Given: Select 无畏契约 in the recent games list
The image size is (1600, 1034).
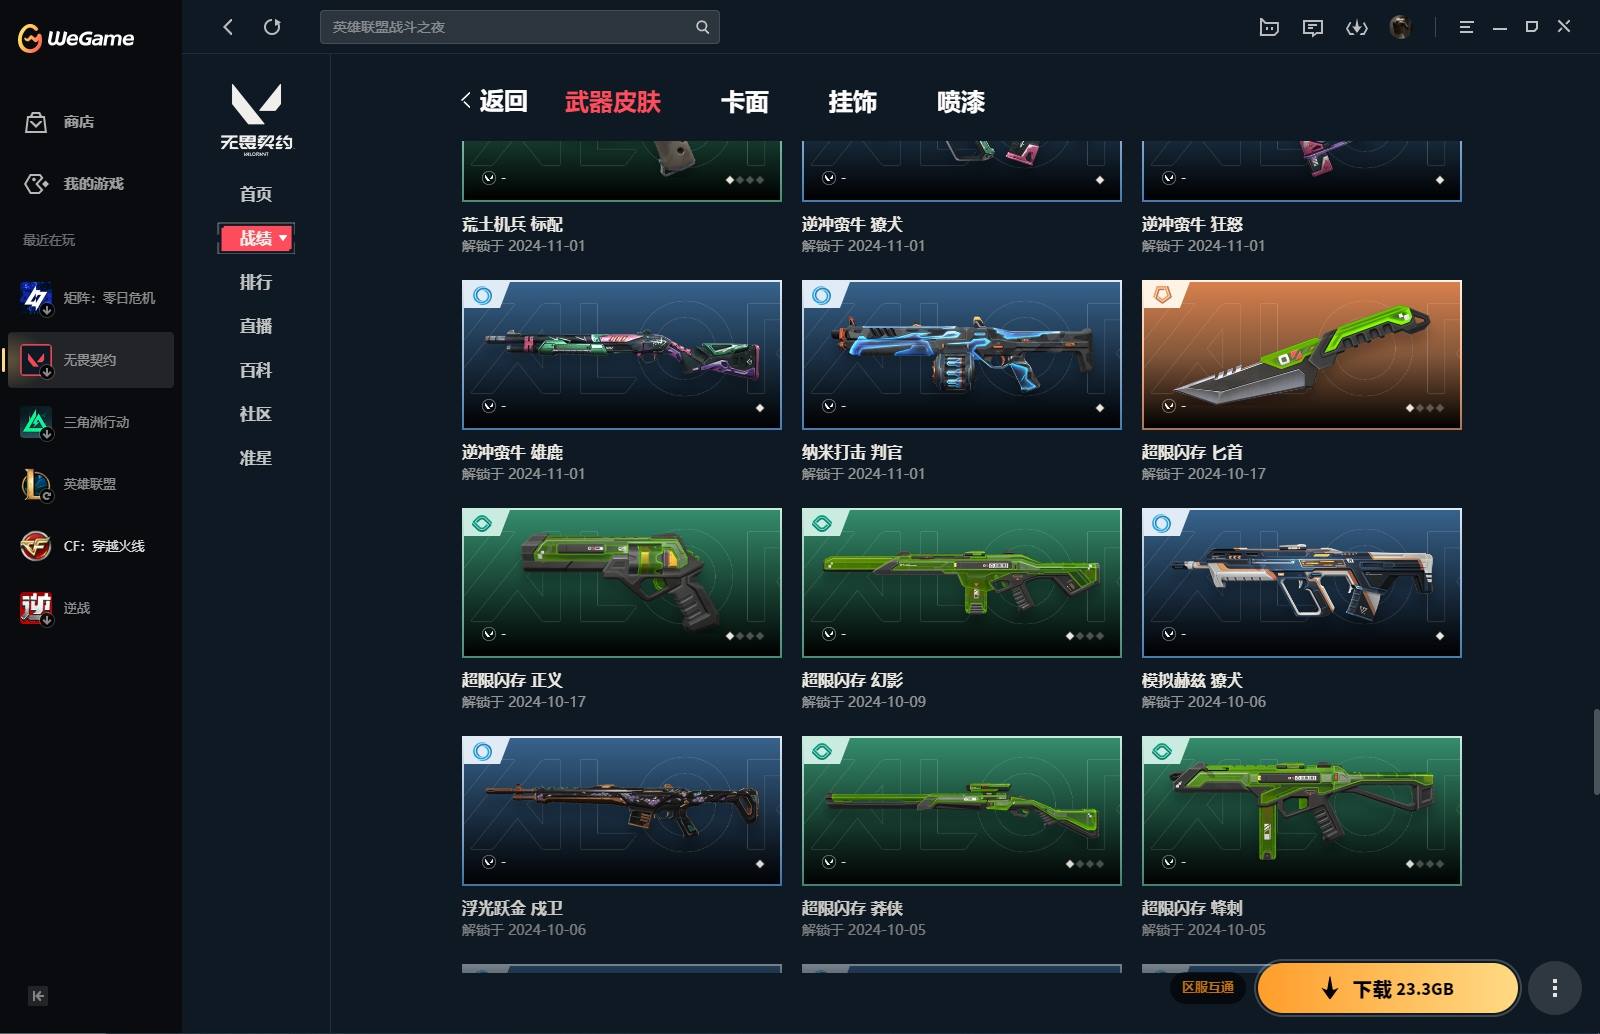Looking at the screenshot, I should click(x=90, y=360).
